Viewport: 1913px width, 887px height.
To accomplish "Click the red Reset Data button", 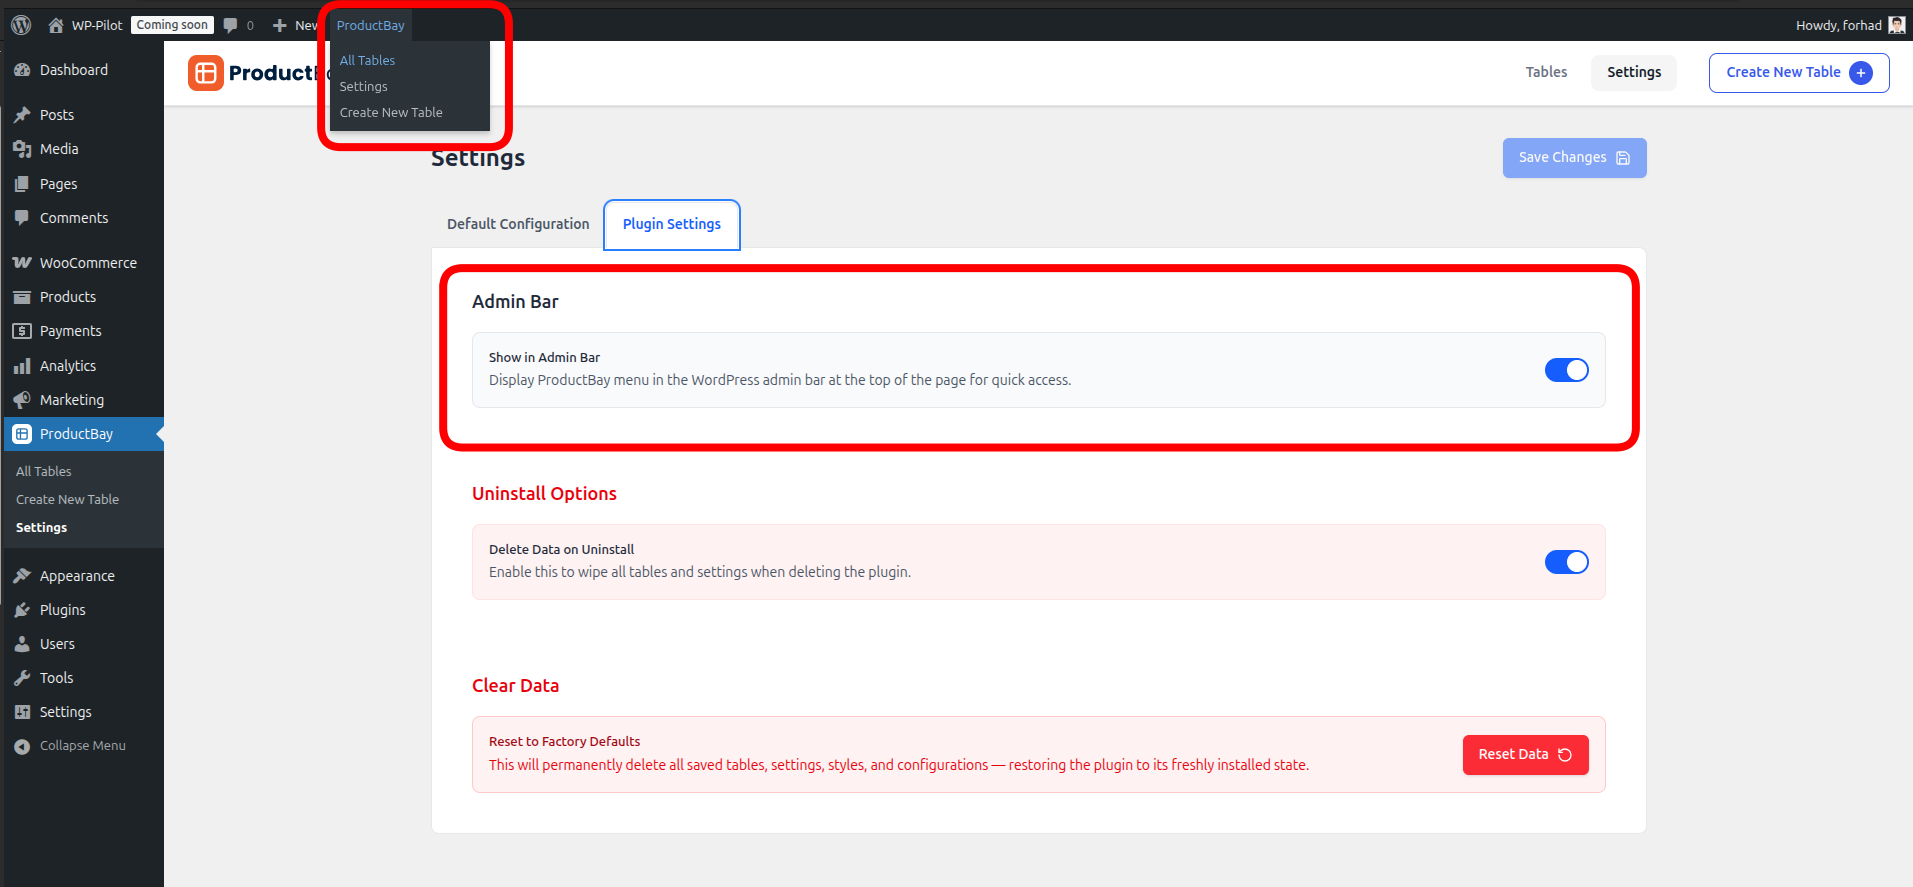I will pos(1525,755).
